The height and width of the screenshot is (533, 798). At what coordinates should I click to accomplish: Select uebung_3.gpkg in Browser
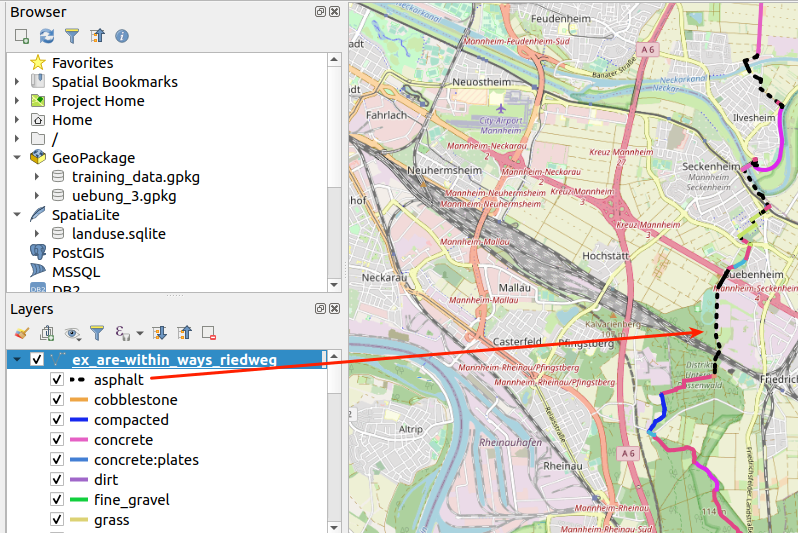(124, 195)
